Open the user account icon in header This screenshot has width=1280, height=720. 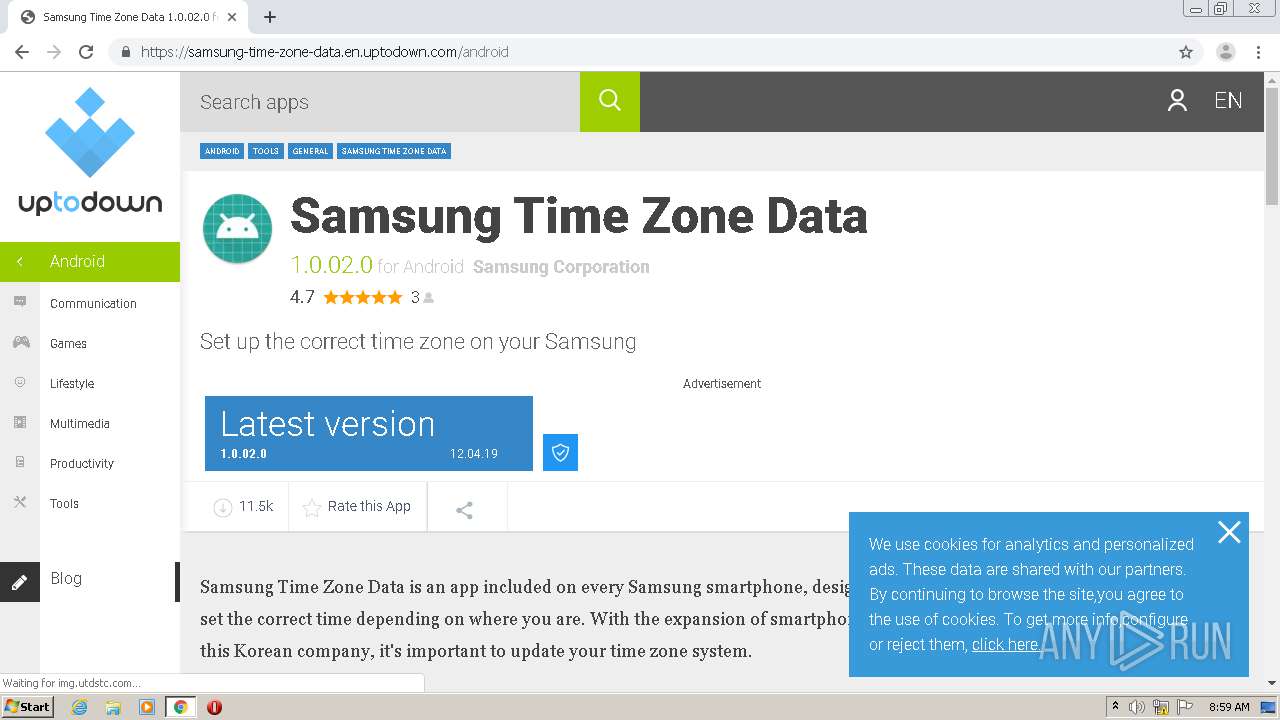pos(1177,100)
